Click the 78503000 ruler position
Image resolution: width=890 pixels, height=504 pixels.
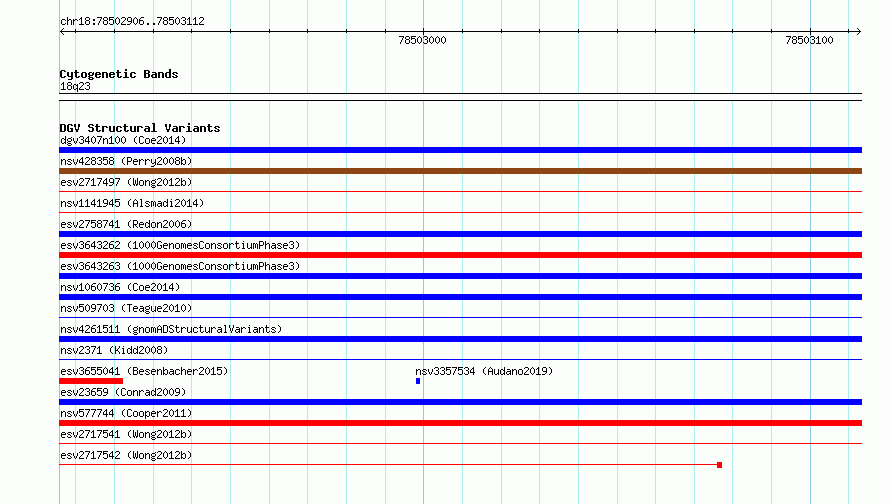tap(422, 40)
